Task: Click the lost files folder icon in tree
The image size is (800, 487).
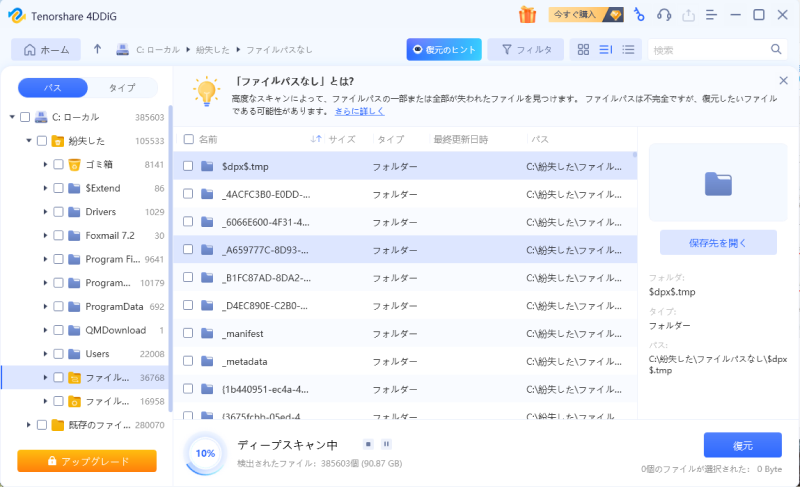Action: click(x=58, y=141)
